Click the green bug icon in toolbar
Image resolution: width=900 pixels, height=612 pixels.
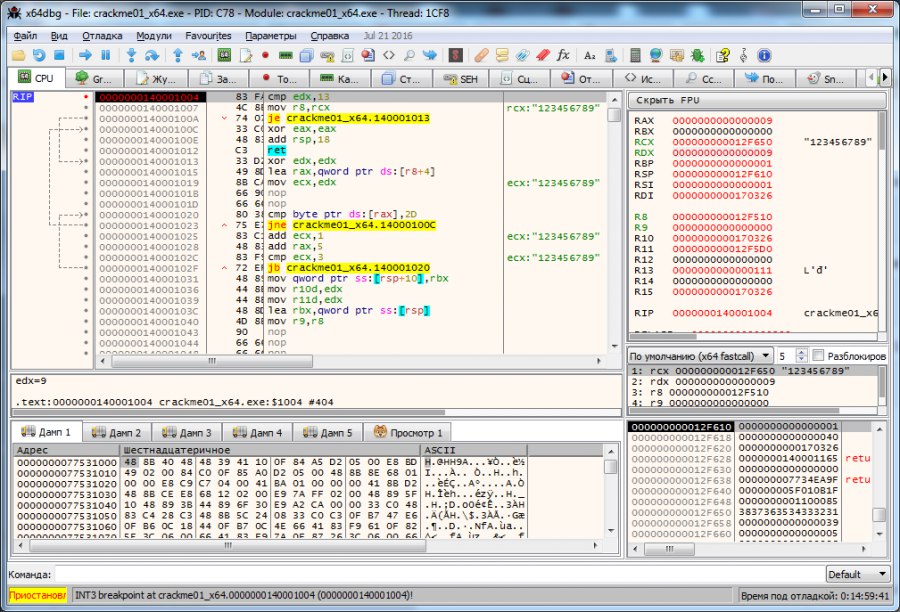click(696, 55)
